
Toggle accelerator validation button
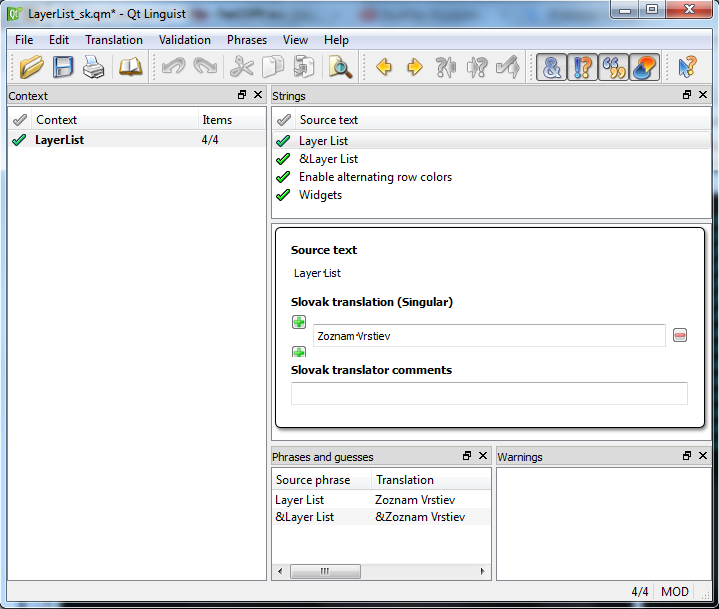pyautogui.click(x=550, y=67)
